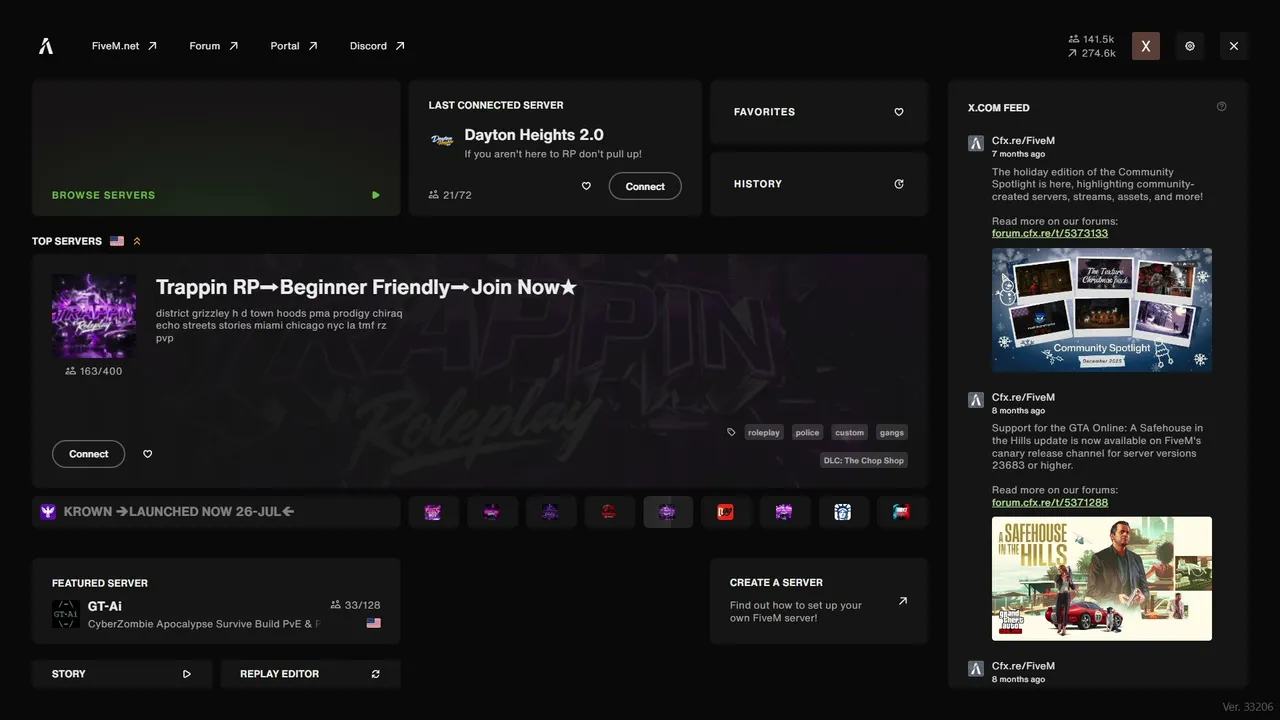Click the custom tag

(x=850, y=433)
